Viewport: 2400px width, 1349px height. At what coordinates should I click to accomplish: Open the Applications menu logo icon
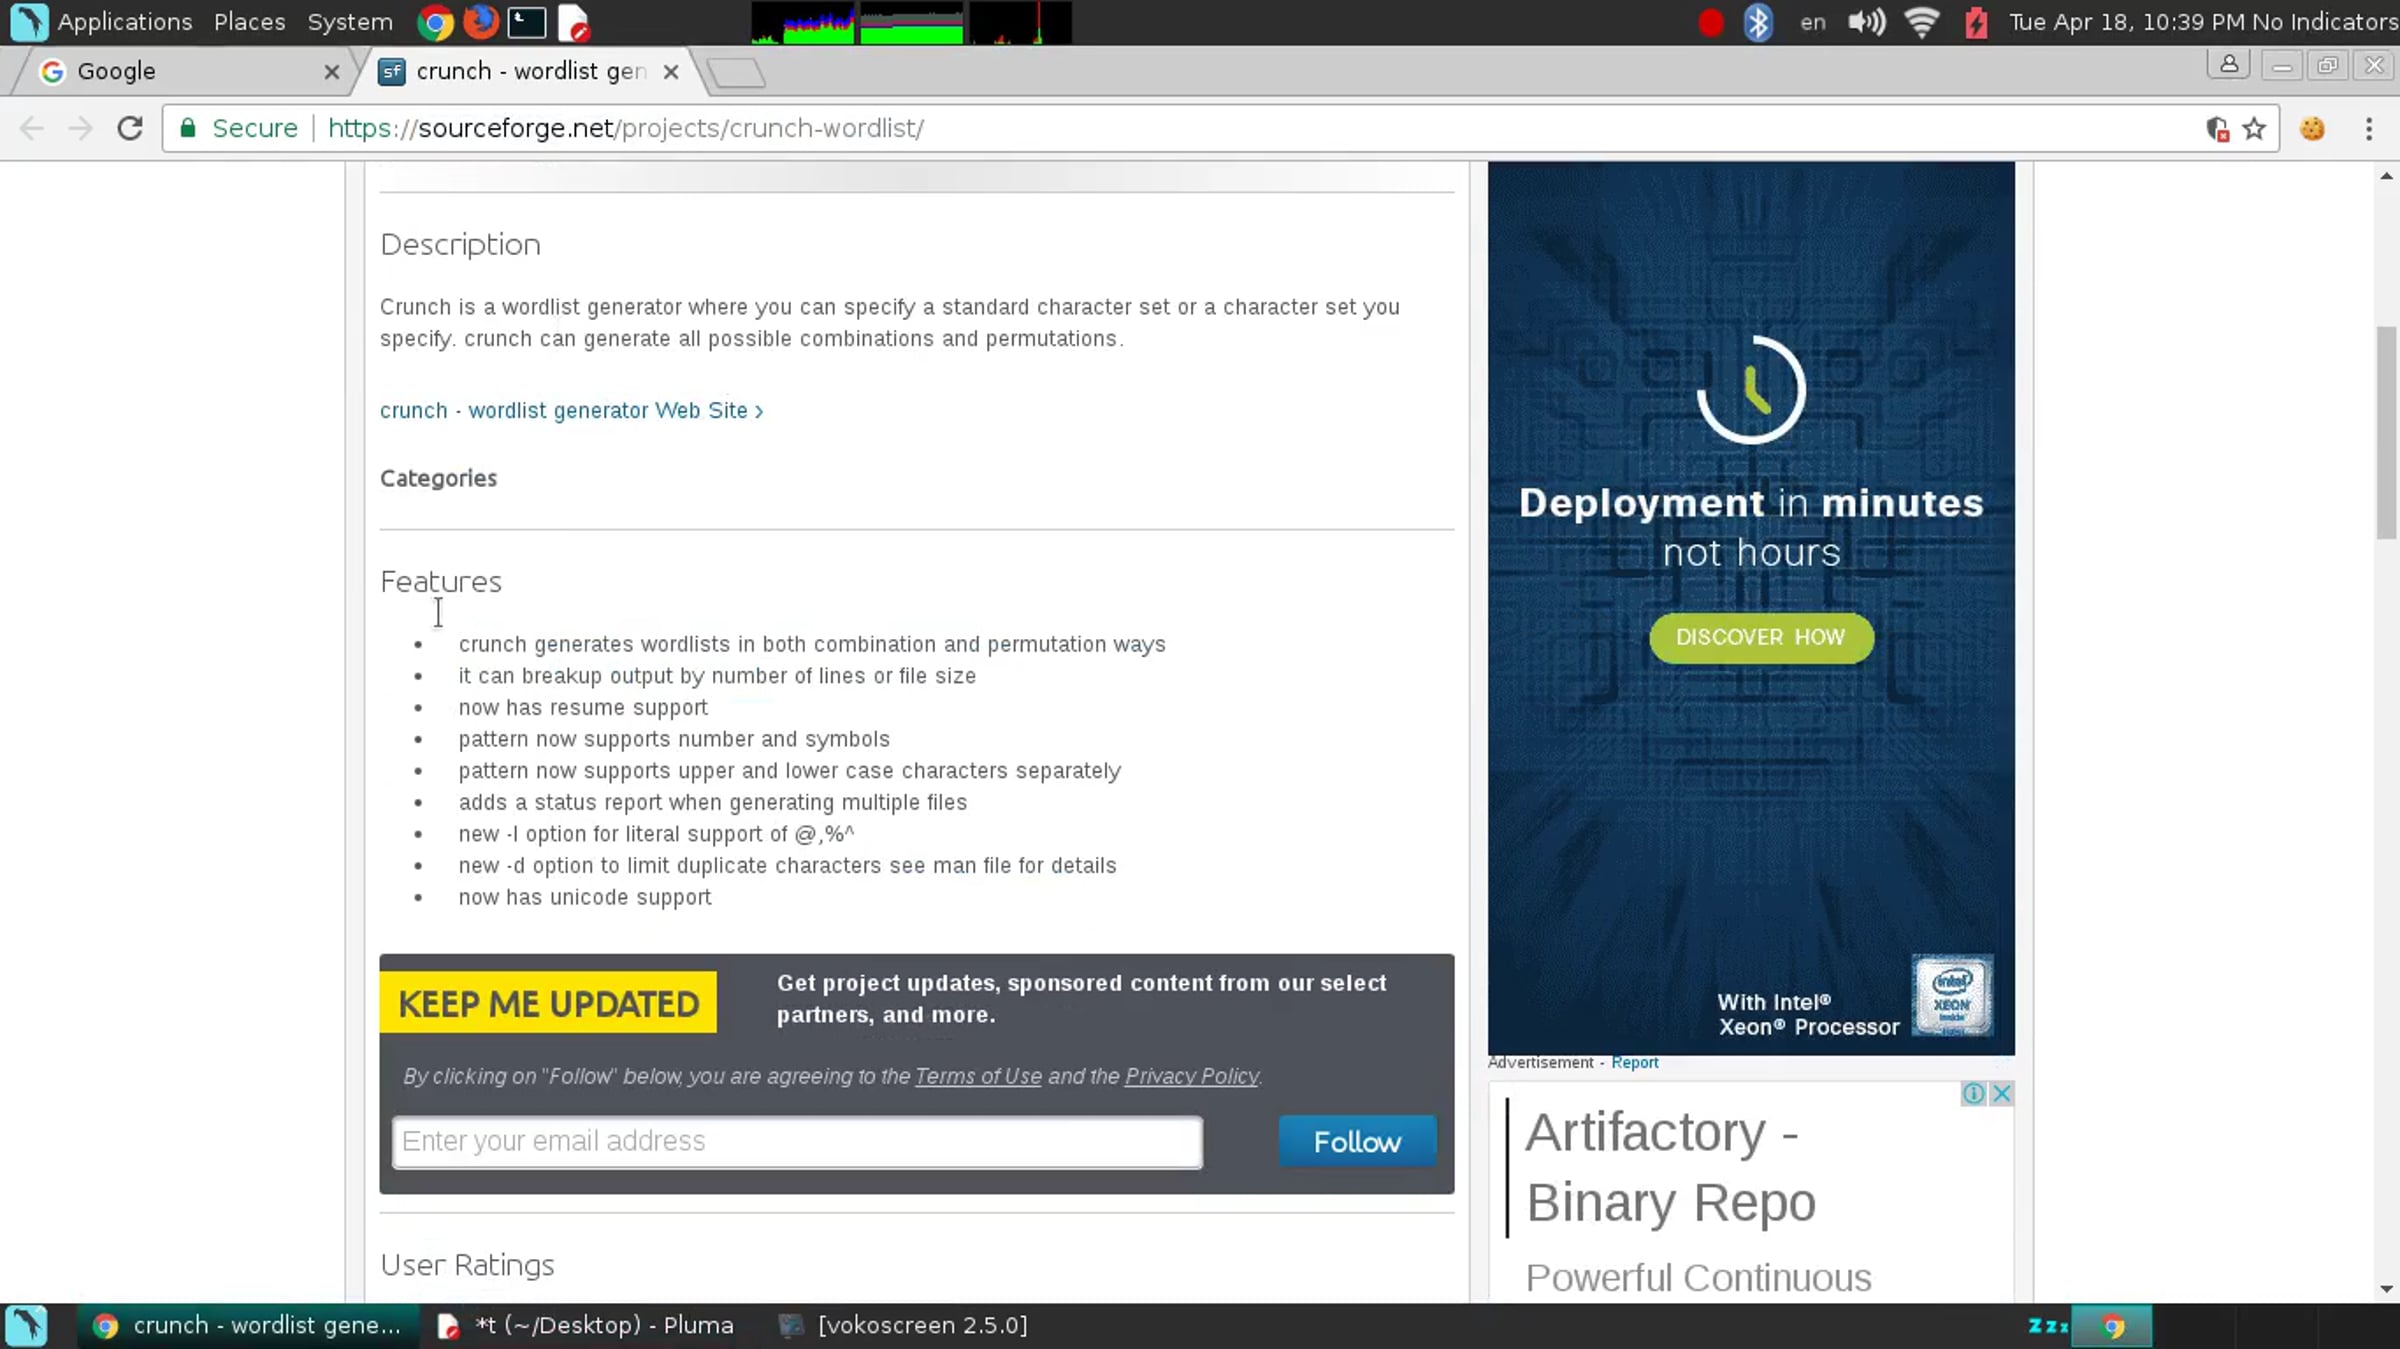tap(28, 22)
